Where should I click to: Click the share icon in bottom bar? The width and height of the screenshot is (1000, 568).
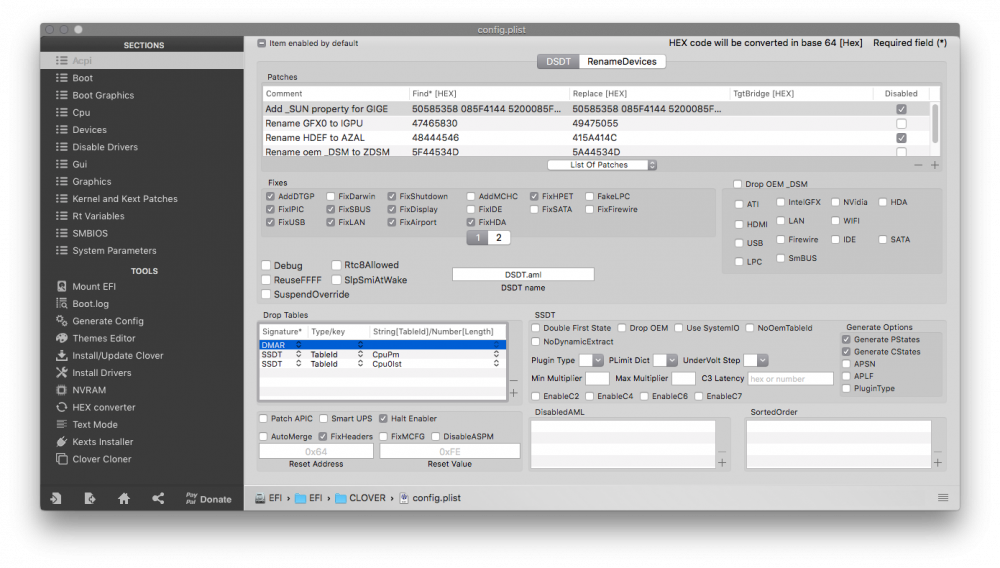point(158,499)
